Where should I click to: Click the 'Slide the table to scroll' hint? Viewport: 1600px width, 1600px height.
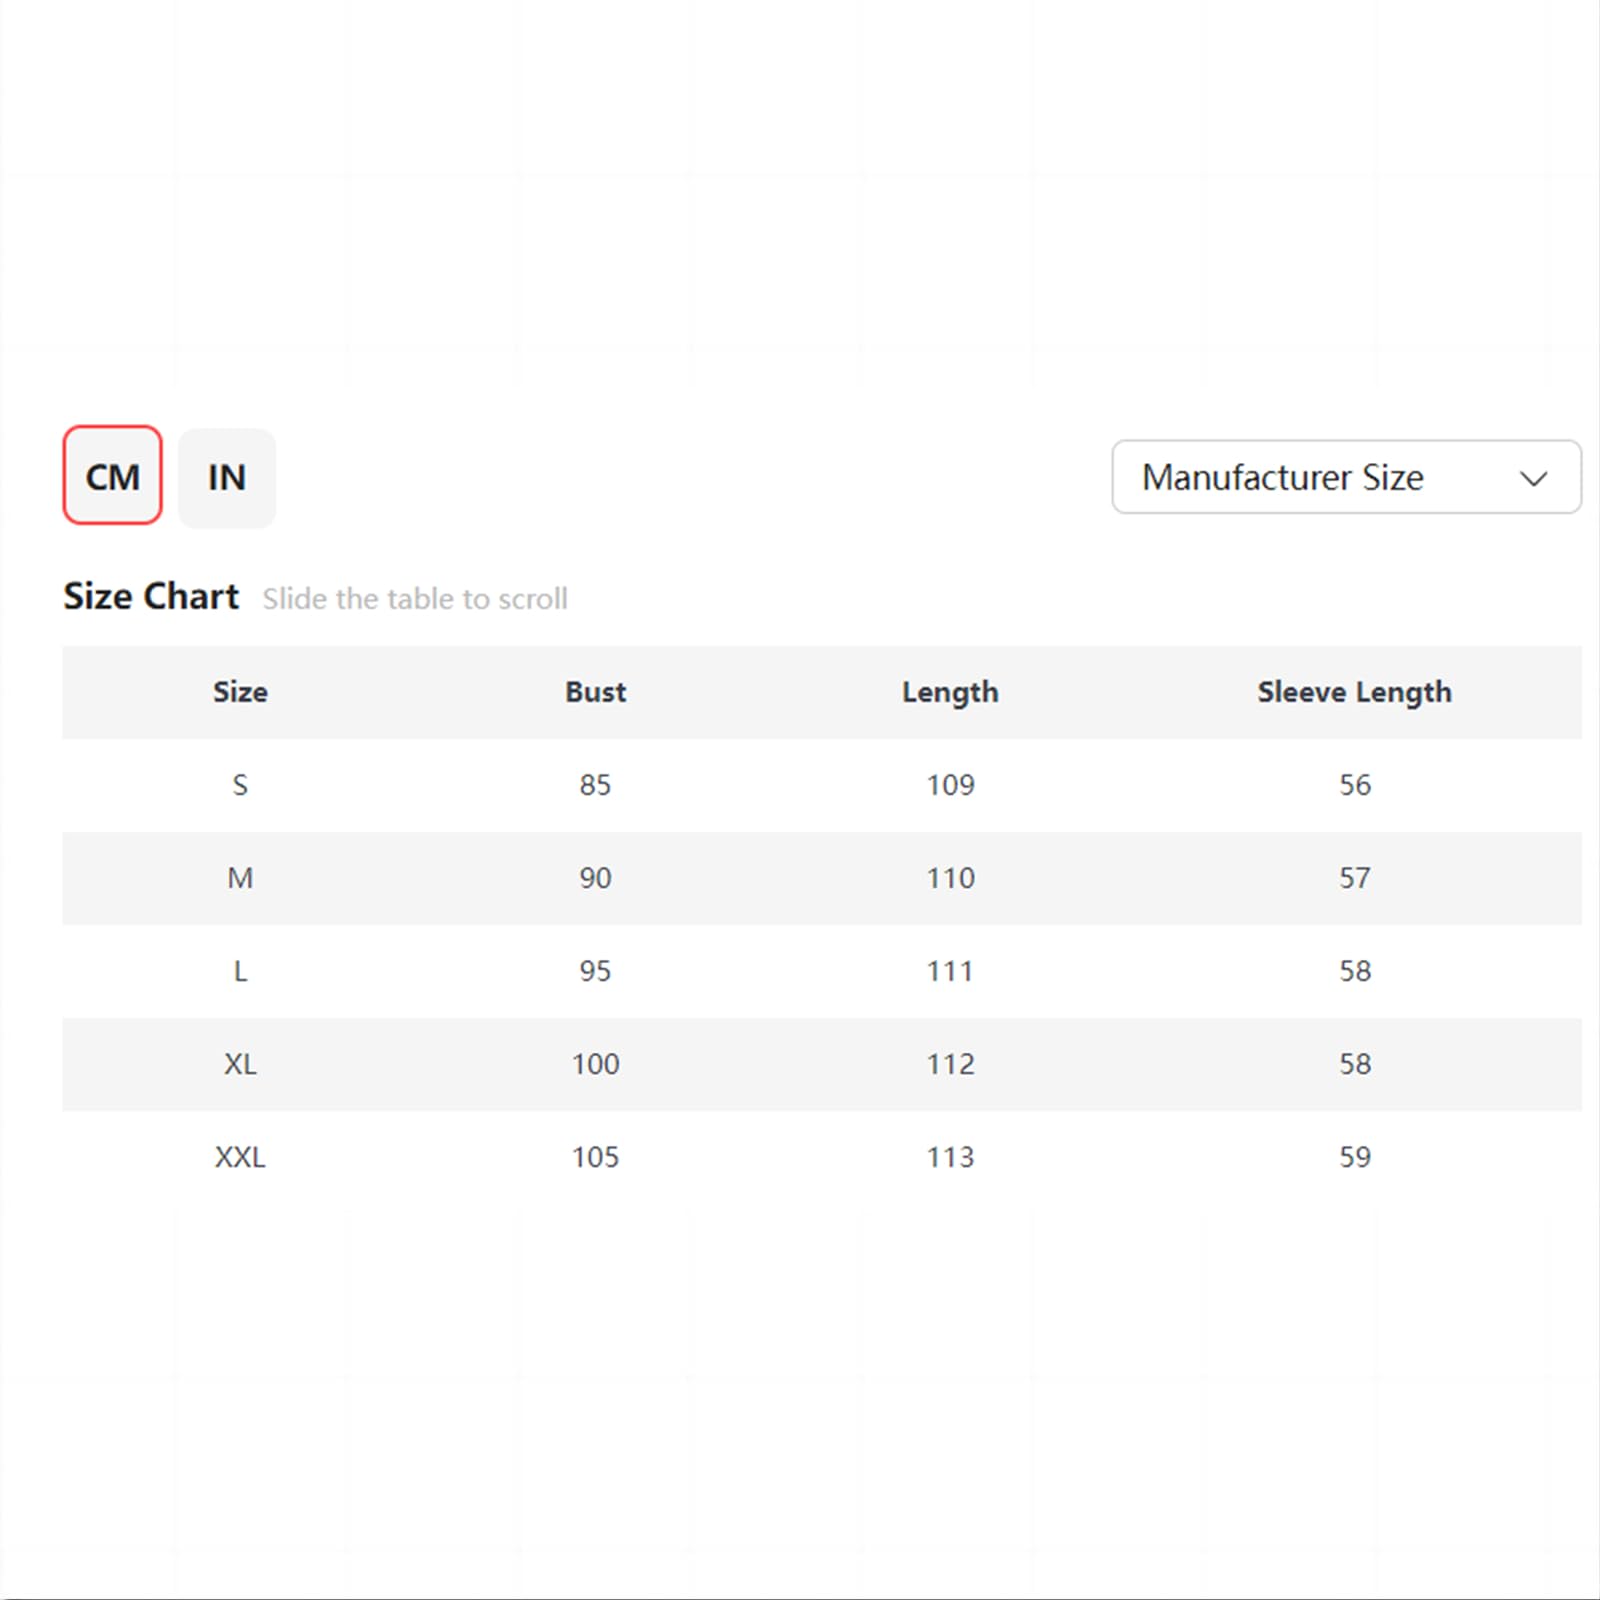coord(415,599)
